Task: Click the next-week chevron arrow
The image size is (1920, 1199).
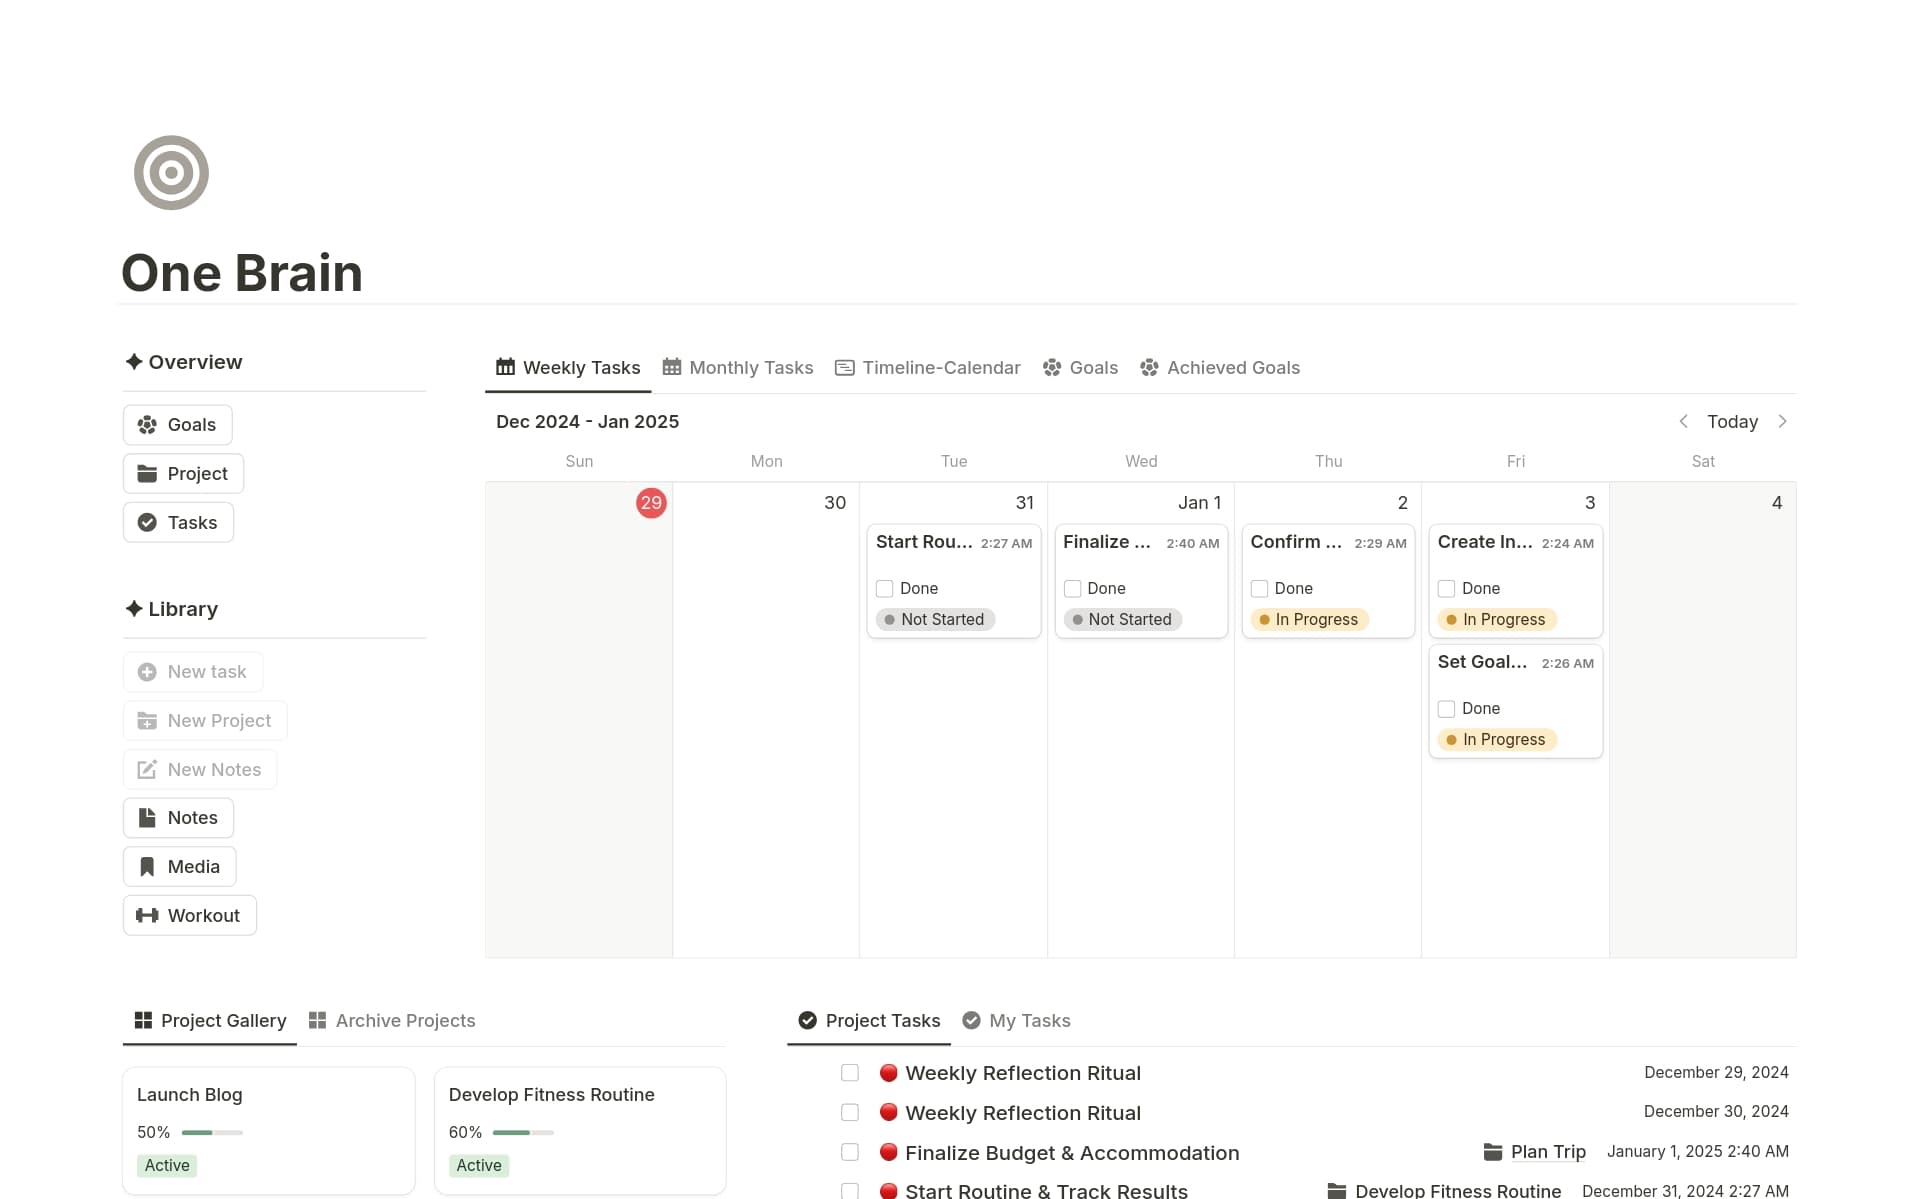Action: pyautogui.click(x=1783, y=421)
